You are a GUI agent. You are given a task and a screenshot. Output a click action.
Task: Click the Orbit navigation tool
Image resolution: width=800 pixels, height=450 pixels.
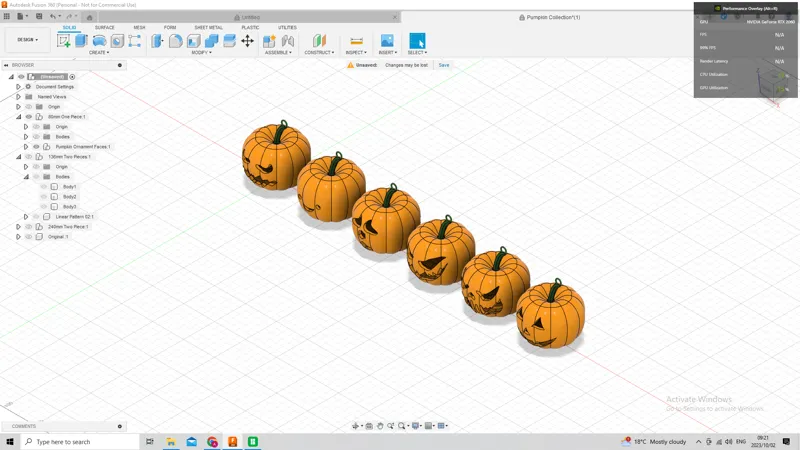click(356, 426)
